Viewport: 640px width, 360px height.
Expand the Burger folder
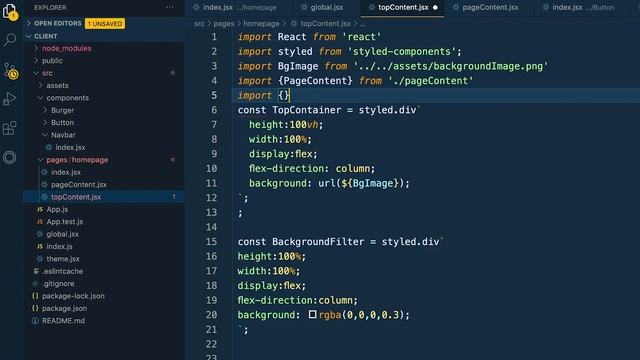(45, 110)
